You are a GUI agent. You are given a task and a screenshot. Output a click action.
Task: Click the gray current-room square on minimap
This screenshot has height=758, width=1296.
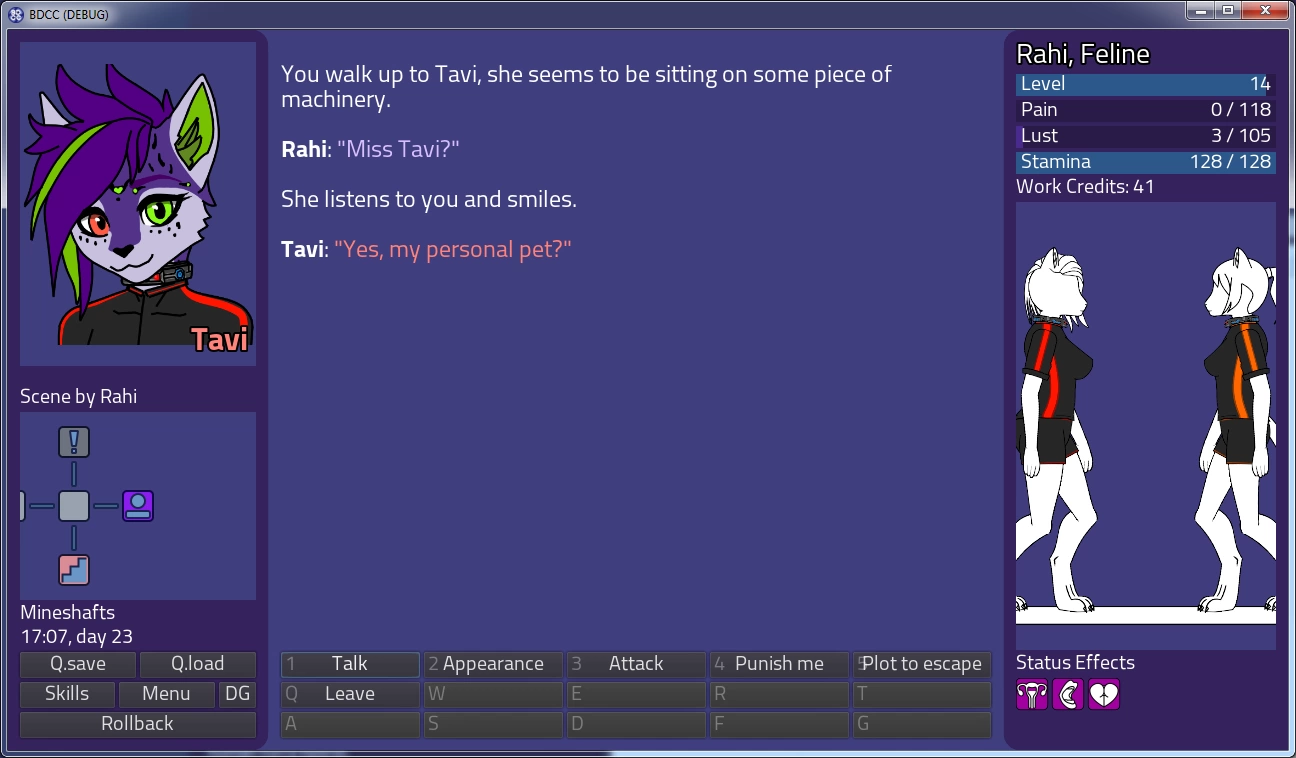point(74,506)
